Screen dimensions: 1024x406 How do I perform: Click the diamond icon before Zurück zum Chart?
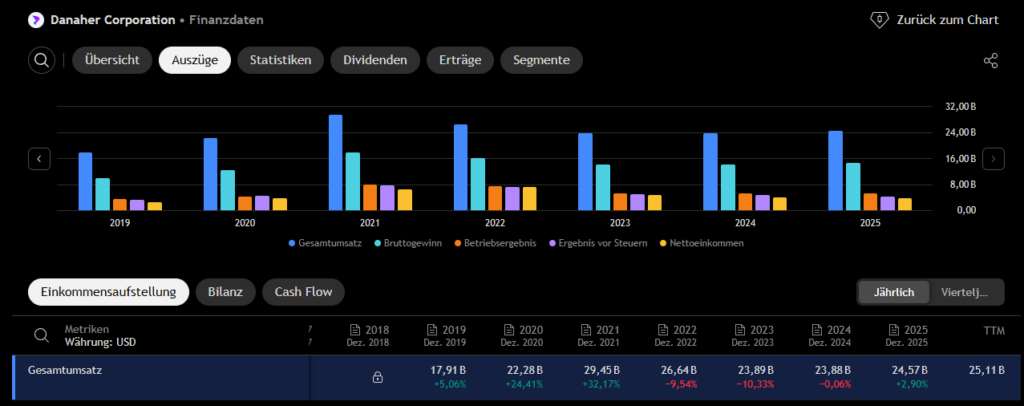click(x=880, y=20)
